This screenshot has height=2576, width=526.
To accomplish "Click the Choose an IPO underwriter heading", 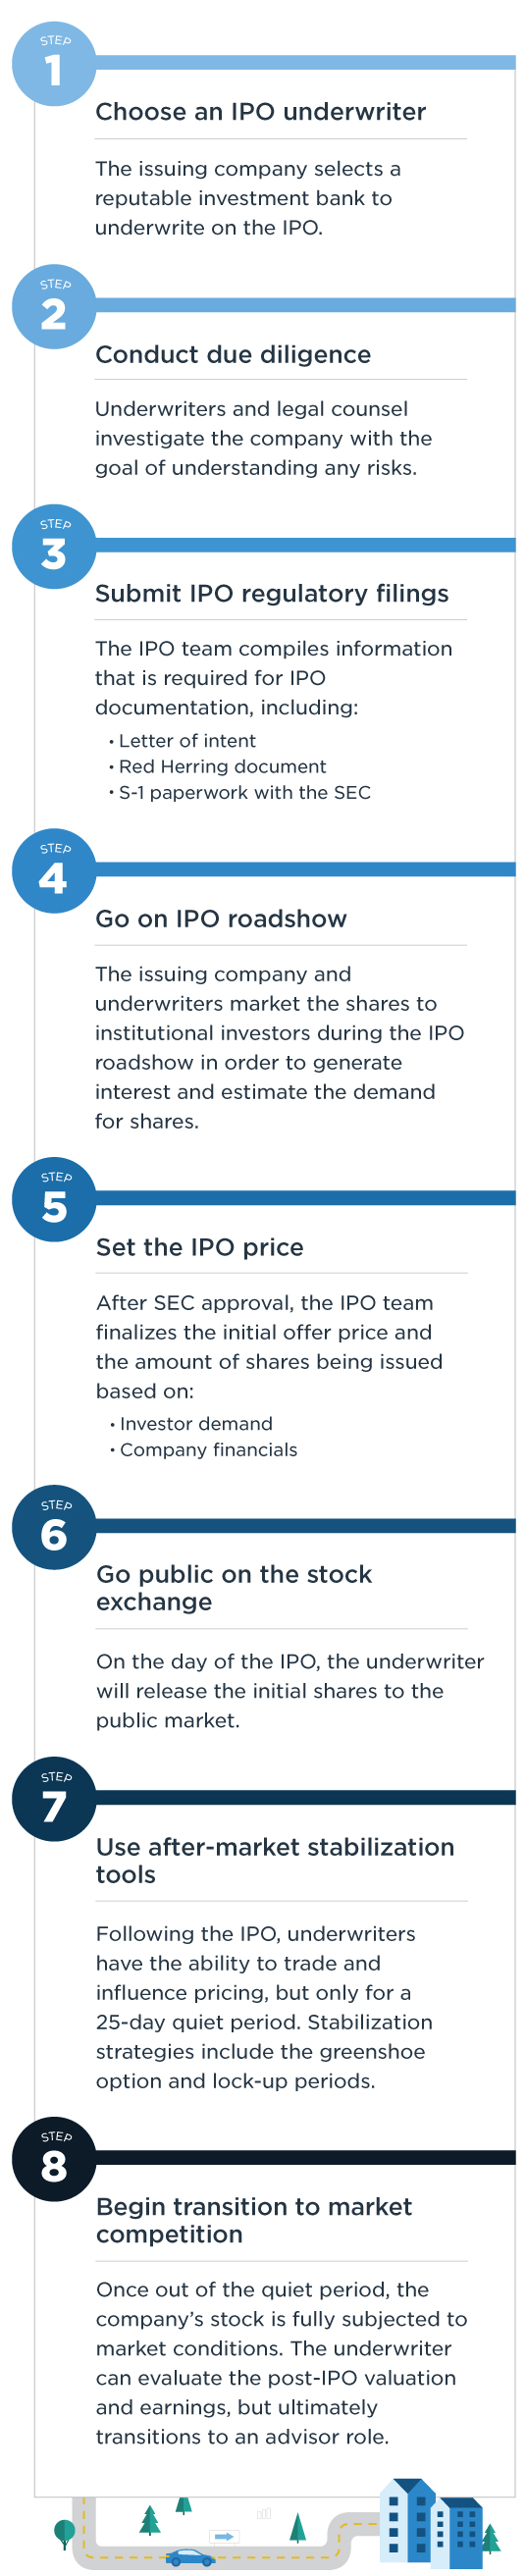I will [x=261, y=112].
